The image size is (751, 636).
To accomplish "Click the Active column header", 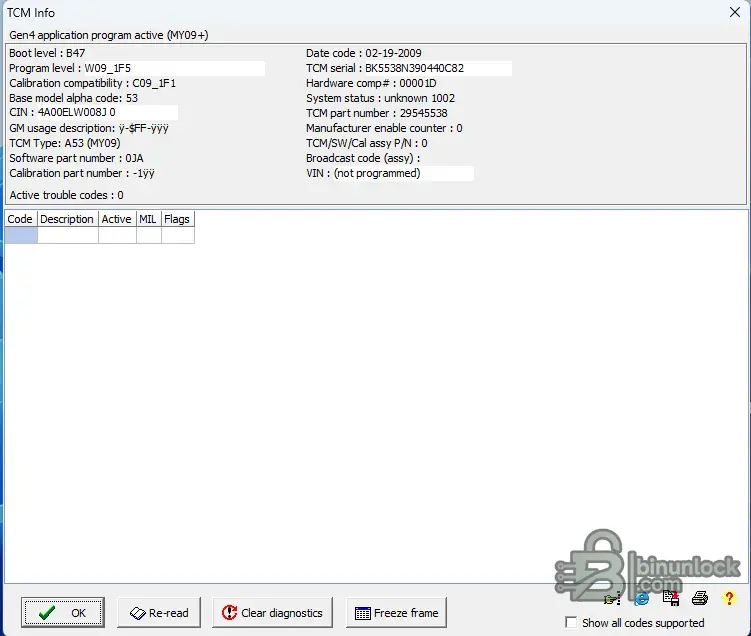I will (117, 219).
